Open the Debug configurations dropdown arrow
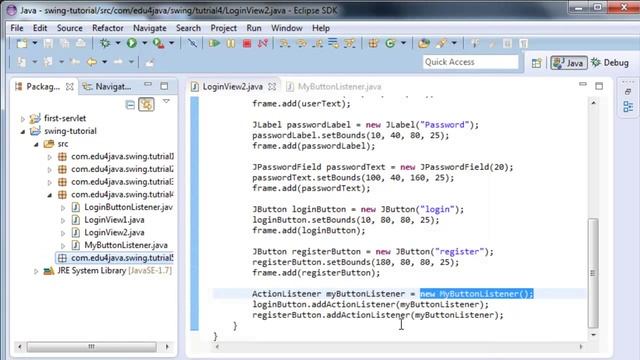 [118, 43]
